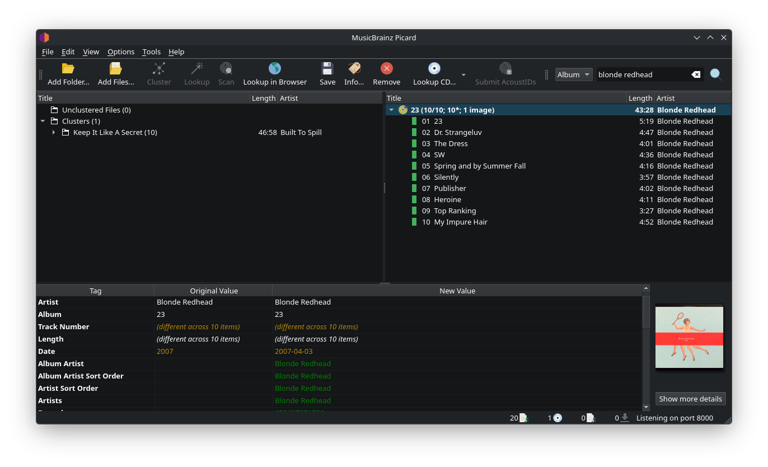Click the Original Value column header
Screen dimensions: 768x467
tap(214, 291)
